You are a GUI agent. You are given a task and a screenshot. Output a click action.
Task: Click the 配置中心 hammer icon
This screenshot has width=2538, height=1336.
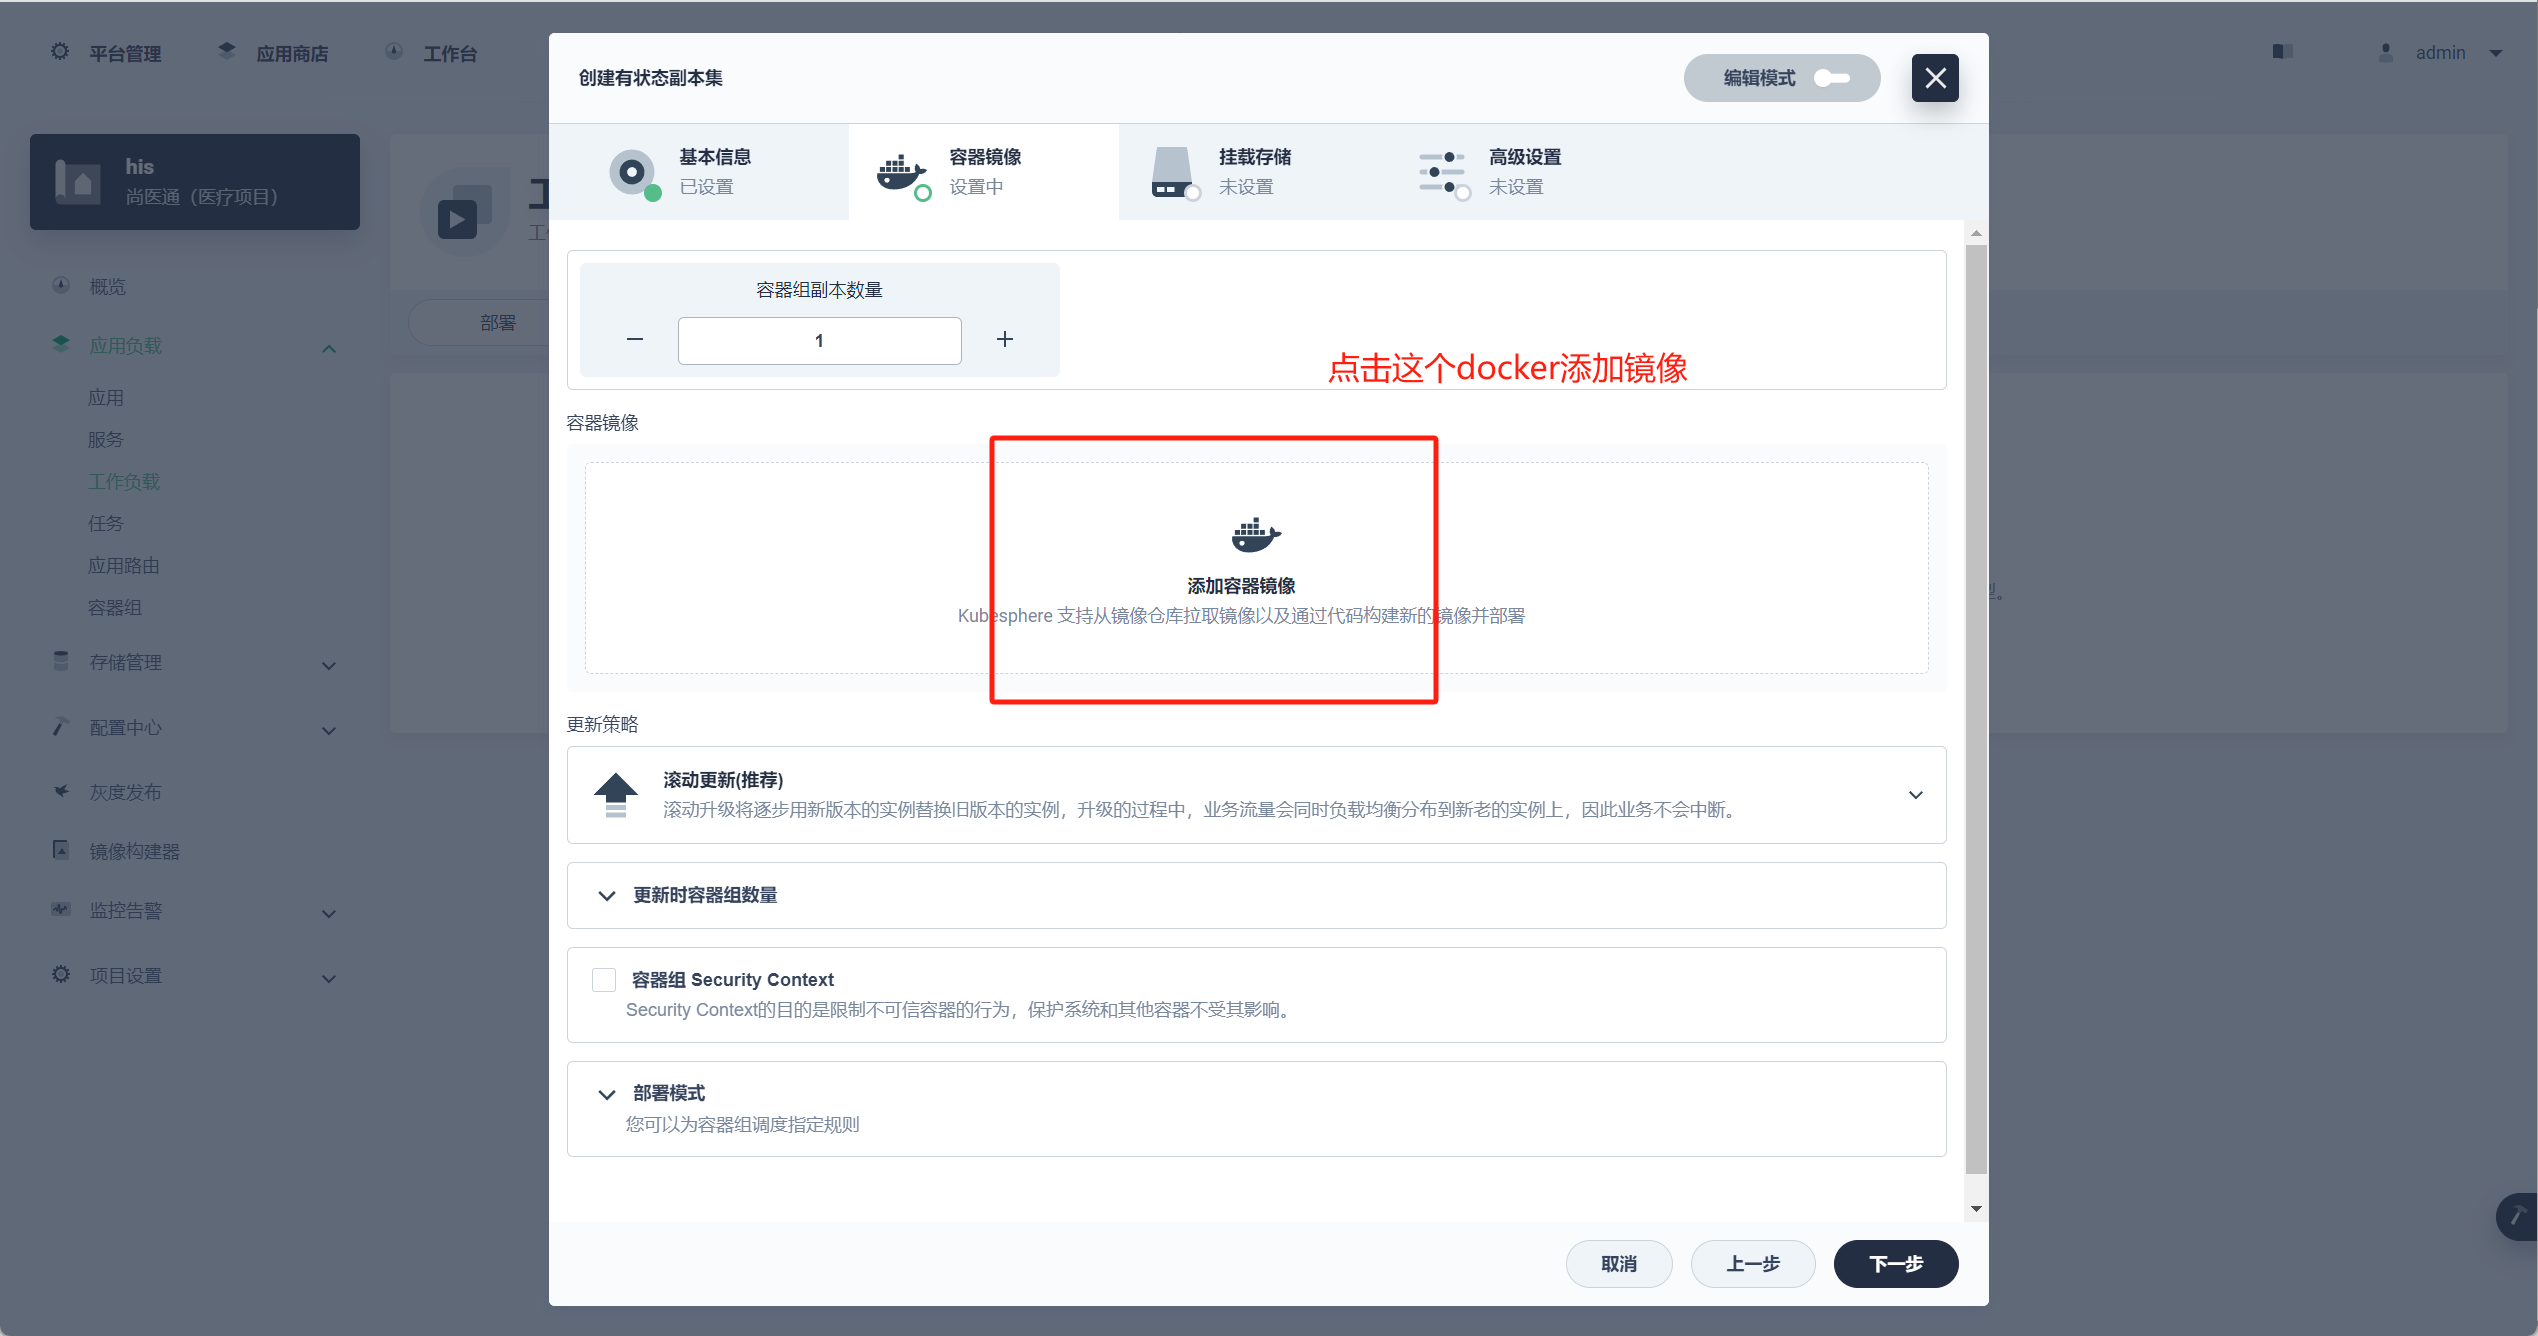[61, 726]
